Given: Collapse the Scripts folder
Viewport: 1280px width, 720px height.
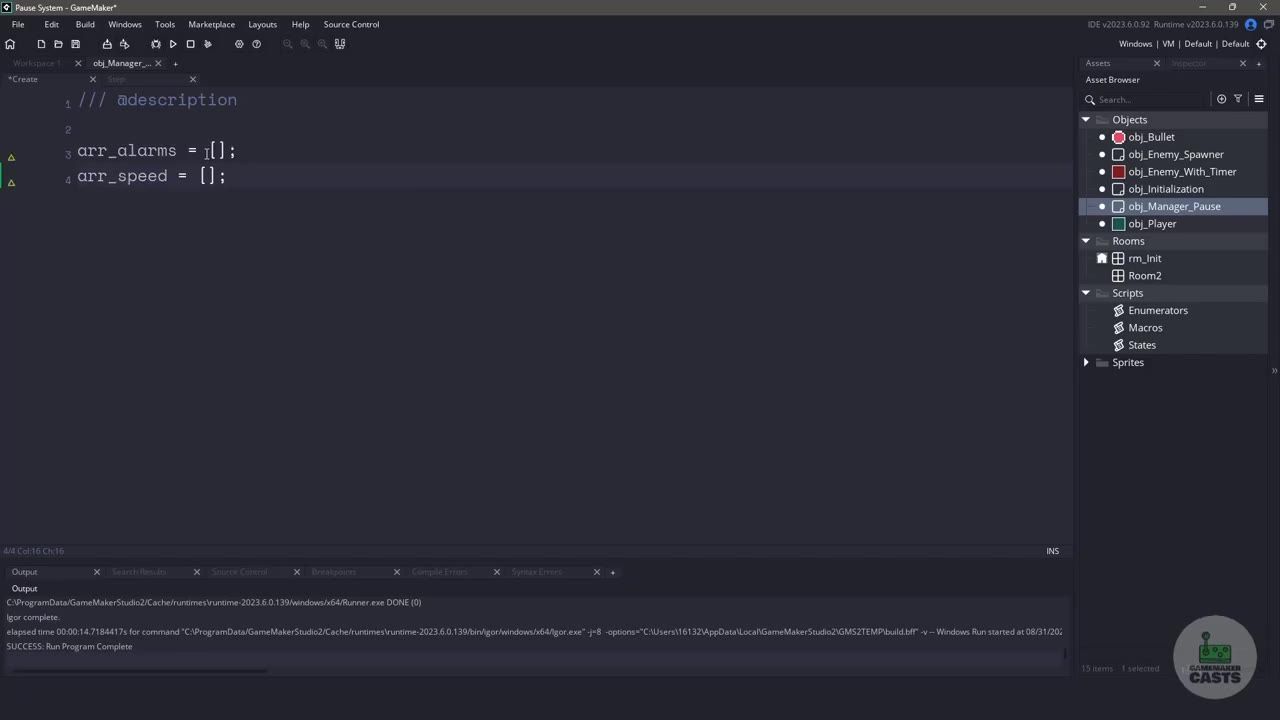Looking at the screenshot, I should pyautogui.click(x=1086, y=293).
